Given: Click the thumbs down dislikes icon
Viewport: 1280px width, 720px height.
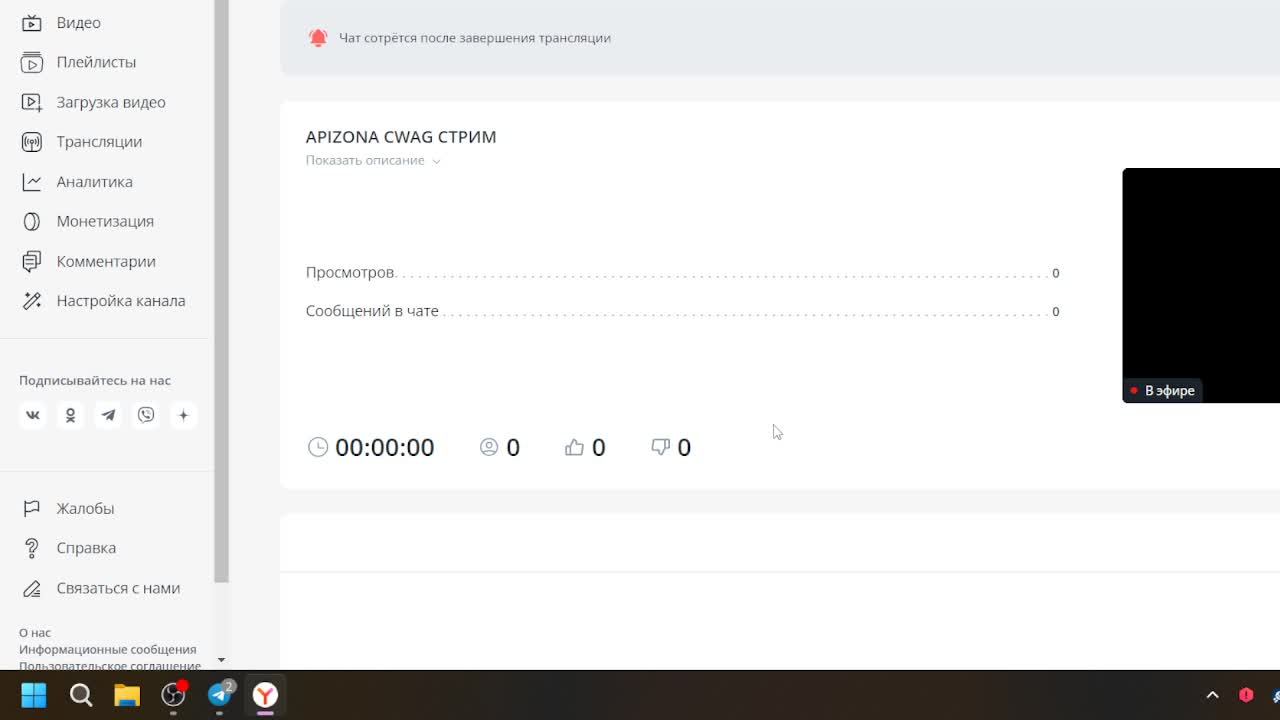Looking at the screenshot, I should 660,447.
